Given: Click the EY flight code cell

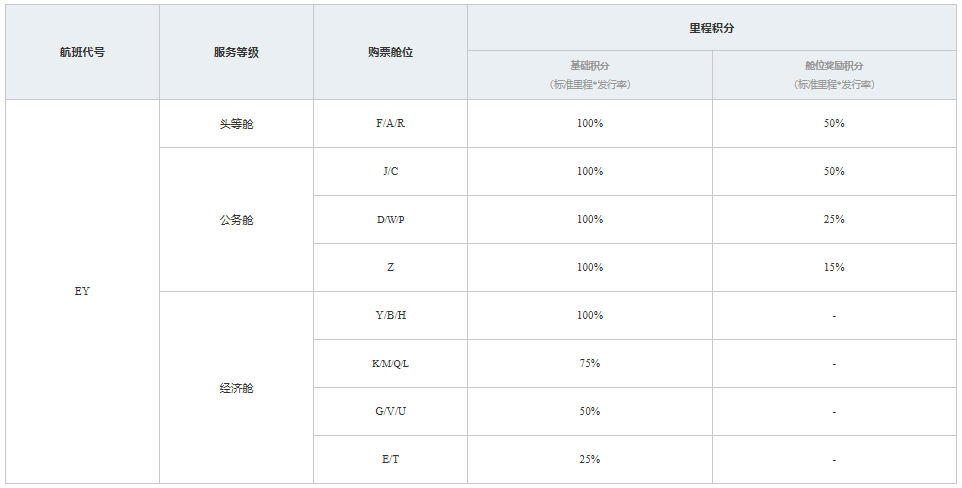Looking at the screenshot, I should click(82, 292).
